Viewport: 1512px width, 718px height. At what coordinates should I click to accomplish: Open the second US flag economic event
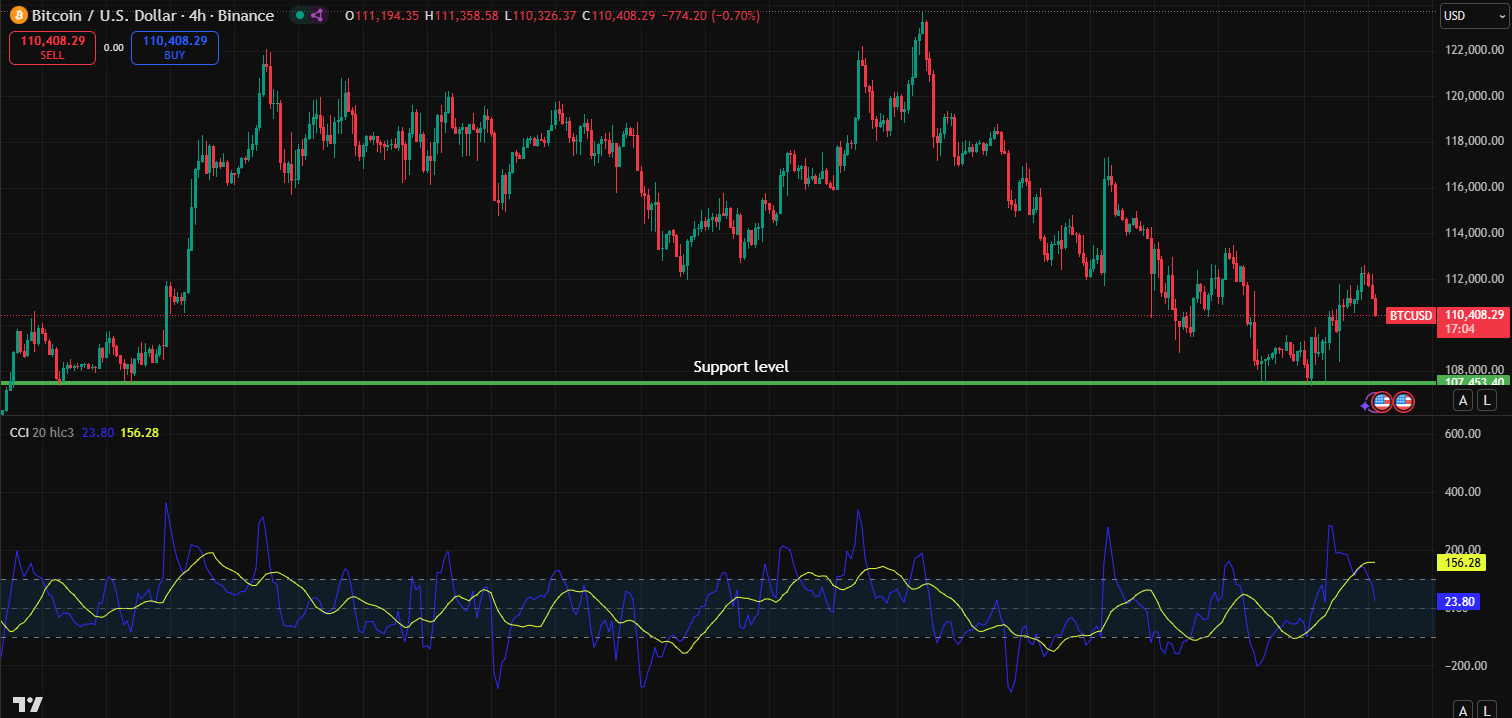coord(1403,402)
